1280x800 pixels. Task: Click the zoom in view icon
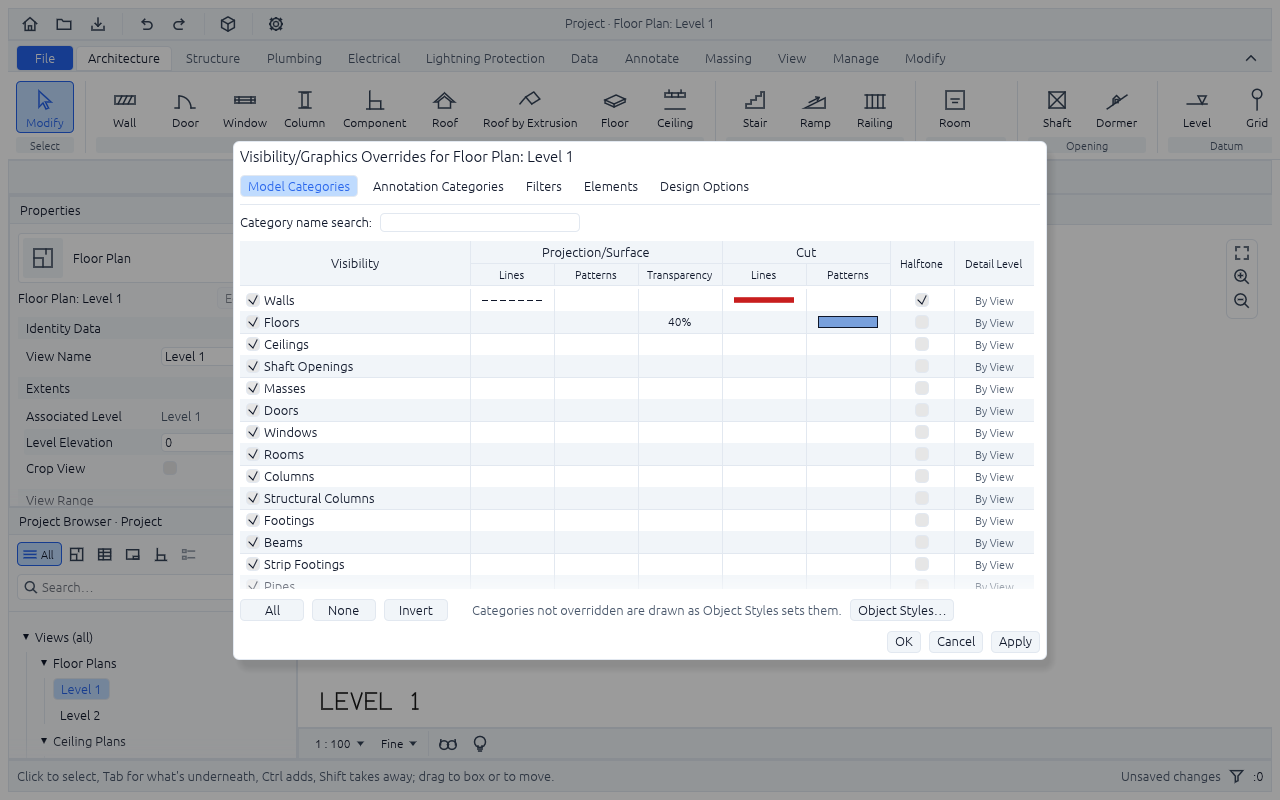tap(1242, 277)
